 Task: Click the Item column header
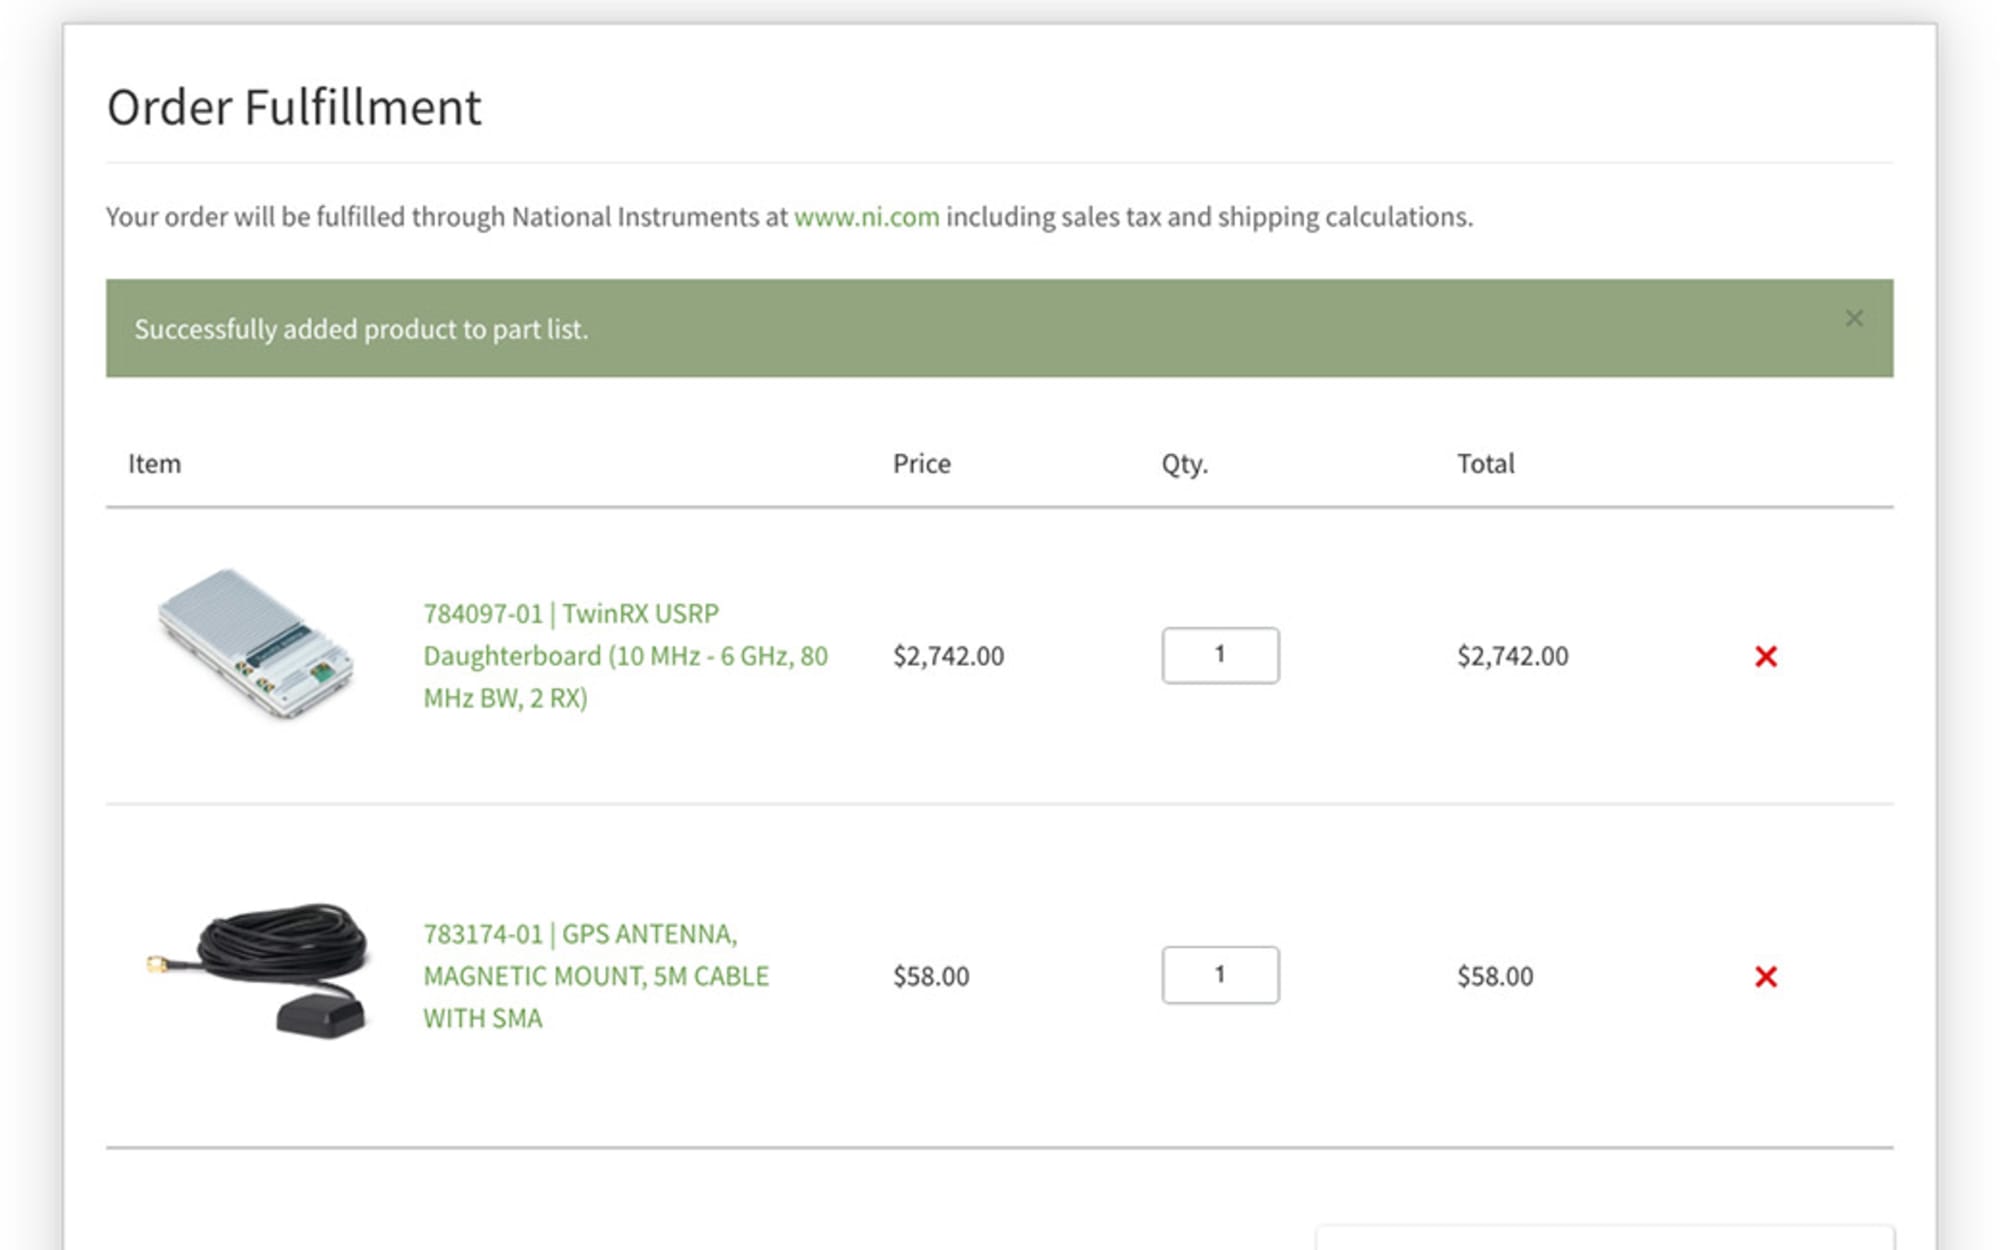point(154,463)
